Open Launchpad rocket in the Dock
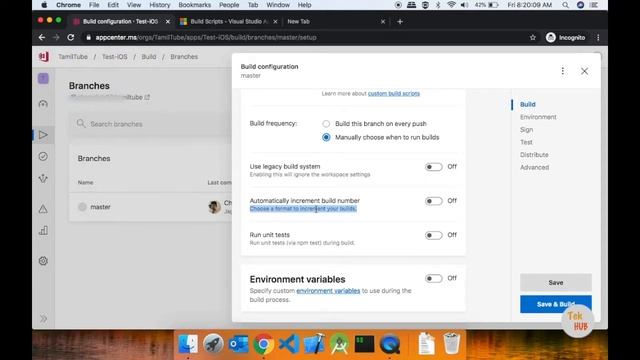Image resolution: width=640 pixels, height=360 pixels. pyautogui.click(x=213, y=344)
